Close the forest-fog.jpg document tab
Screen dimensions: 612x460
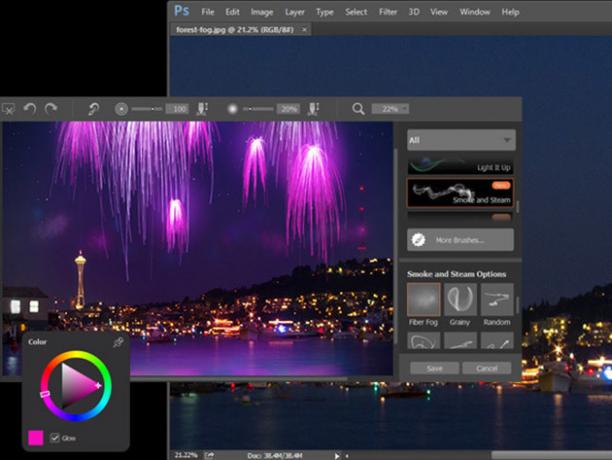pyautogui.click(x=304, y=30)
